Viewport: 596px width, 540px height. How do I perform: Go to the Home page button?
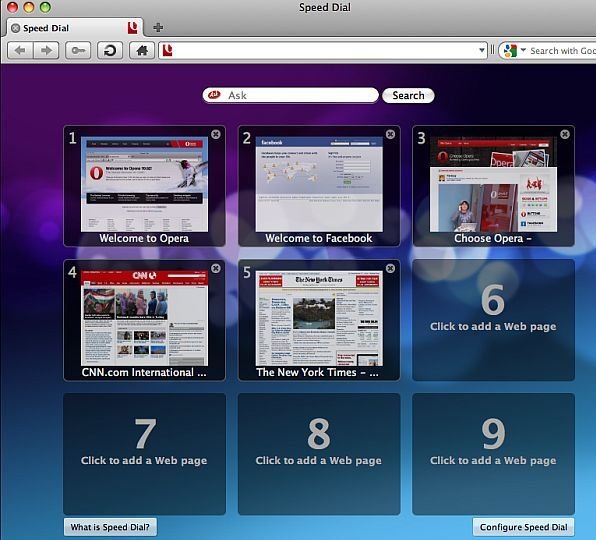click(142, 51)
